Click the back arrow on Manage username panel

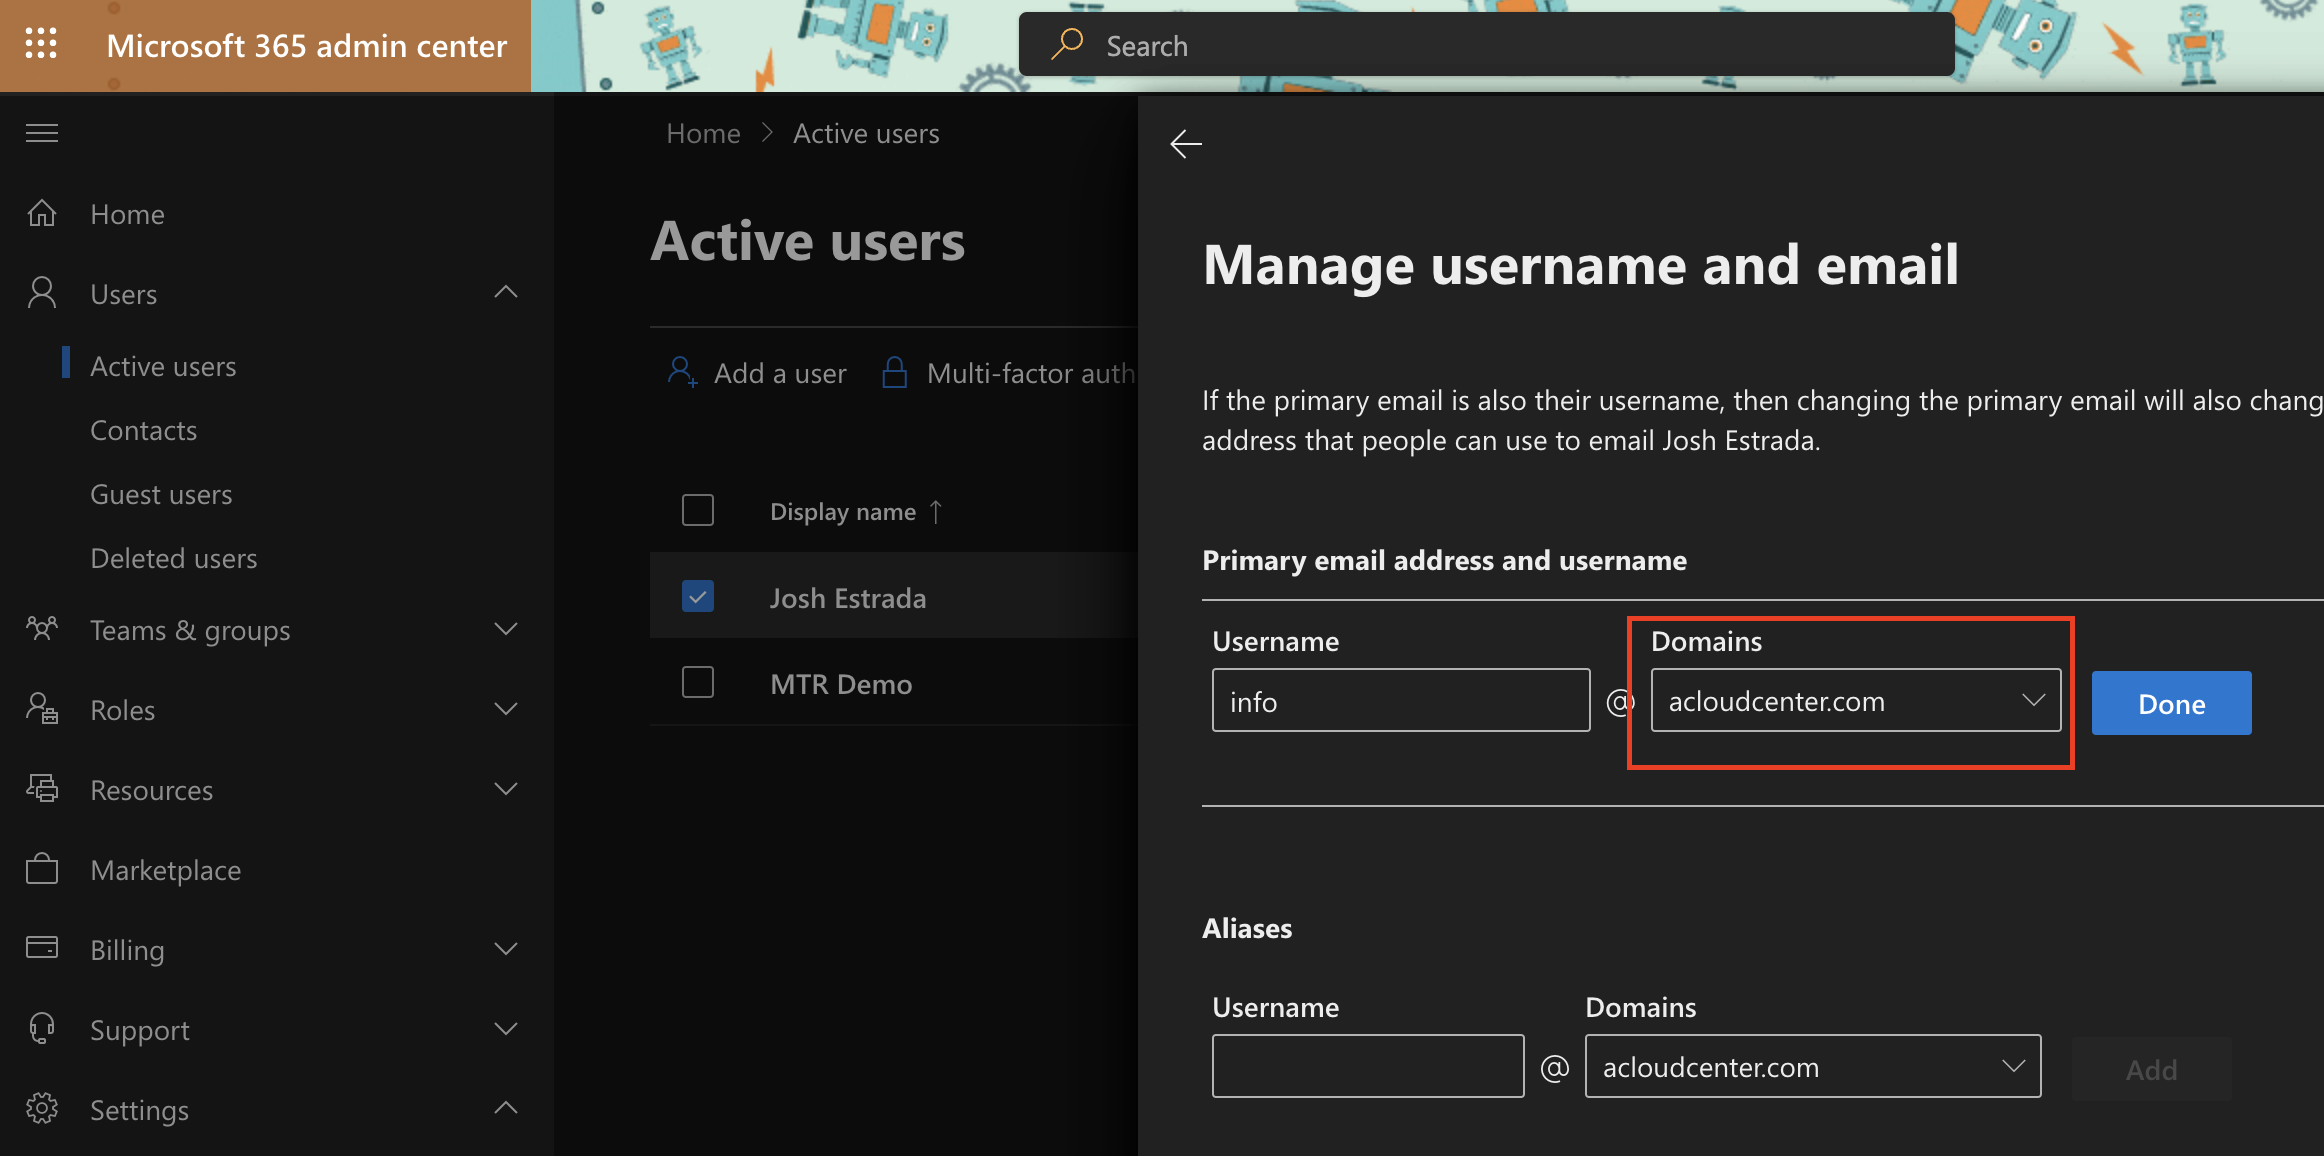click(1185, 144)
